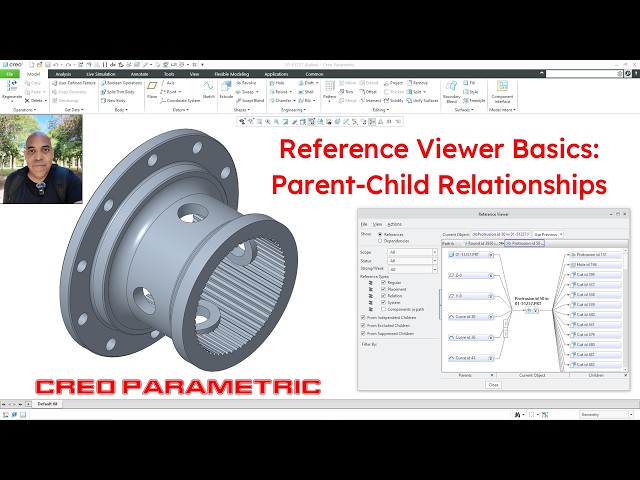Click the Reference Viewer vertical scrollbar
640x480 pixels.
point(626,310)
